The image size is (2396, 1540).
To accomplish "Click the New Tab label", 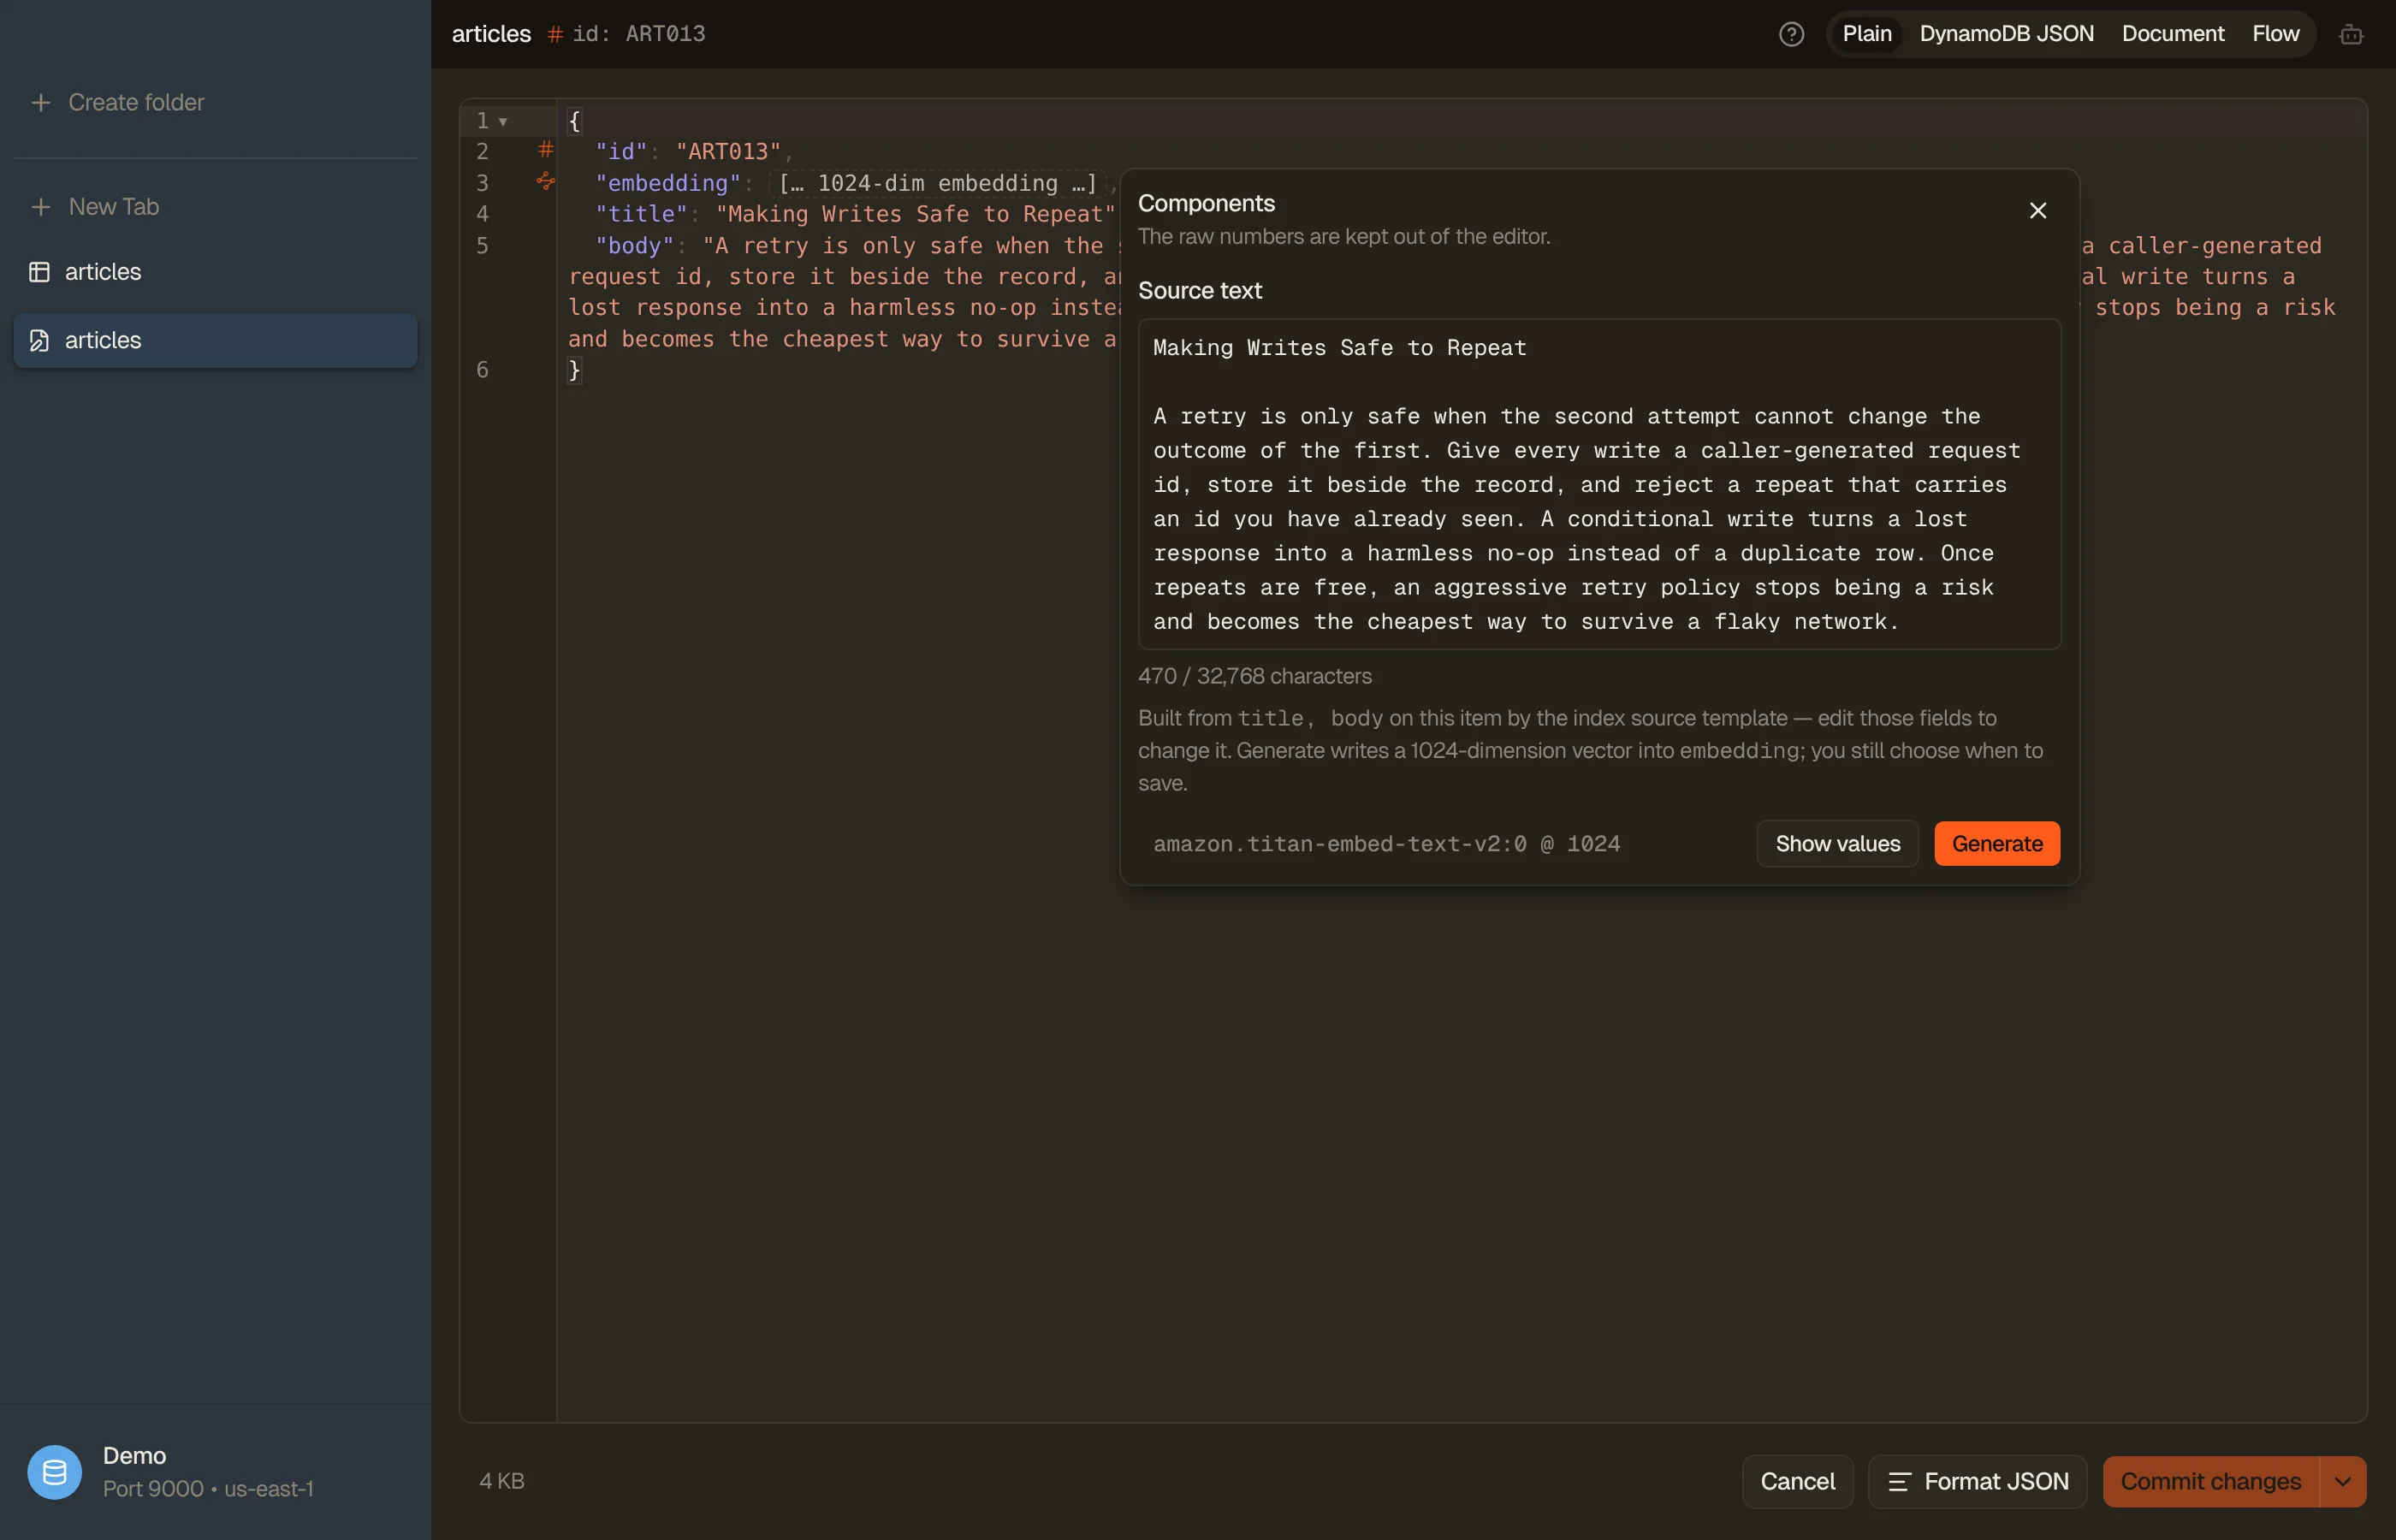I will 114,207.
